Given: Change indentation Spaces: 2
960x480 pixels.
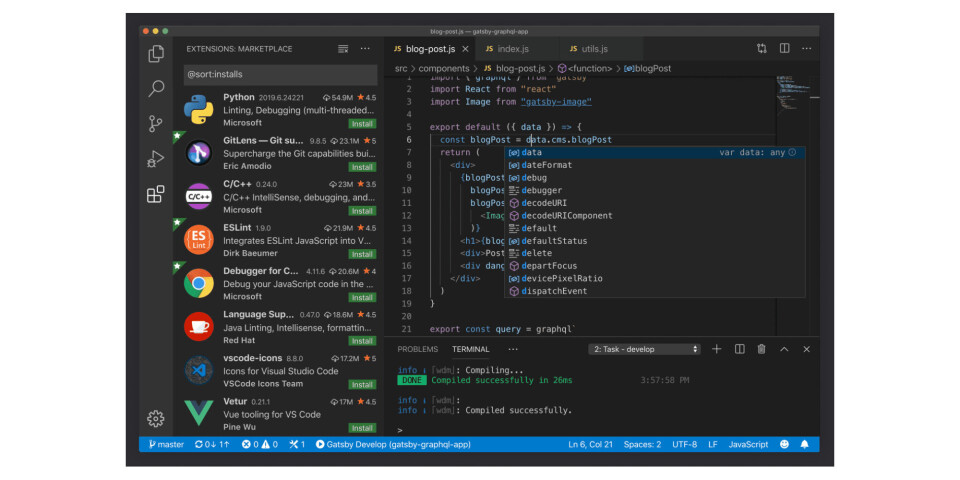Looking at the screenshot, I should click(x=642, y=444).
